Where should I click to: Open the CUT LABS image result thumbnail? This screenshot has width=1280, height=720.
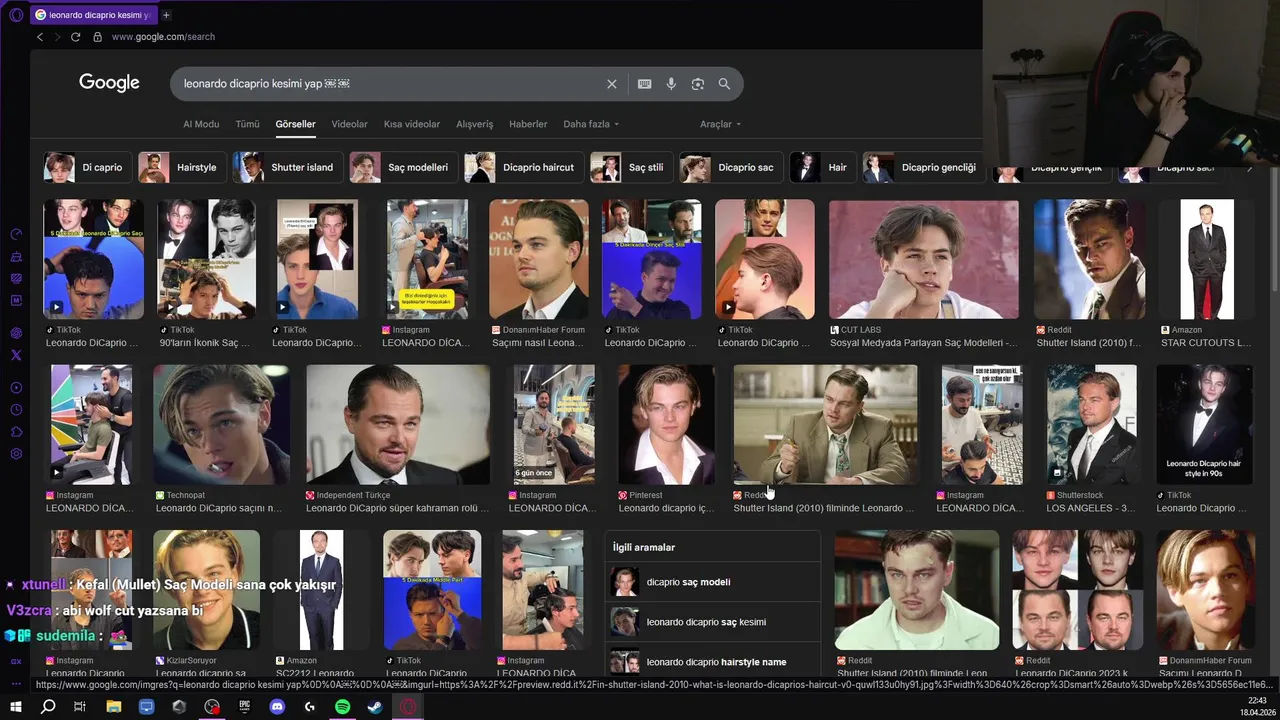(x=924, y=259)
